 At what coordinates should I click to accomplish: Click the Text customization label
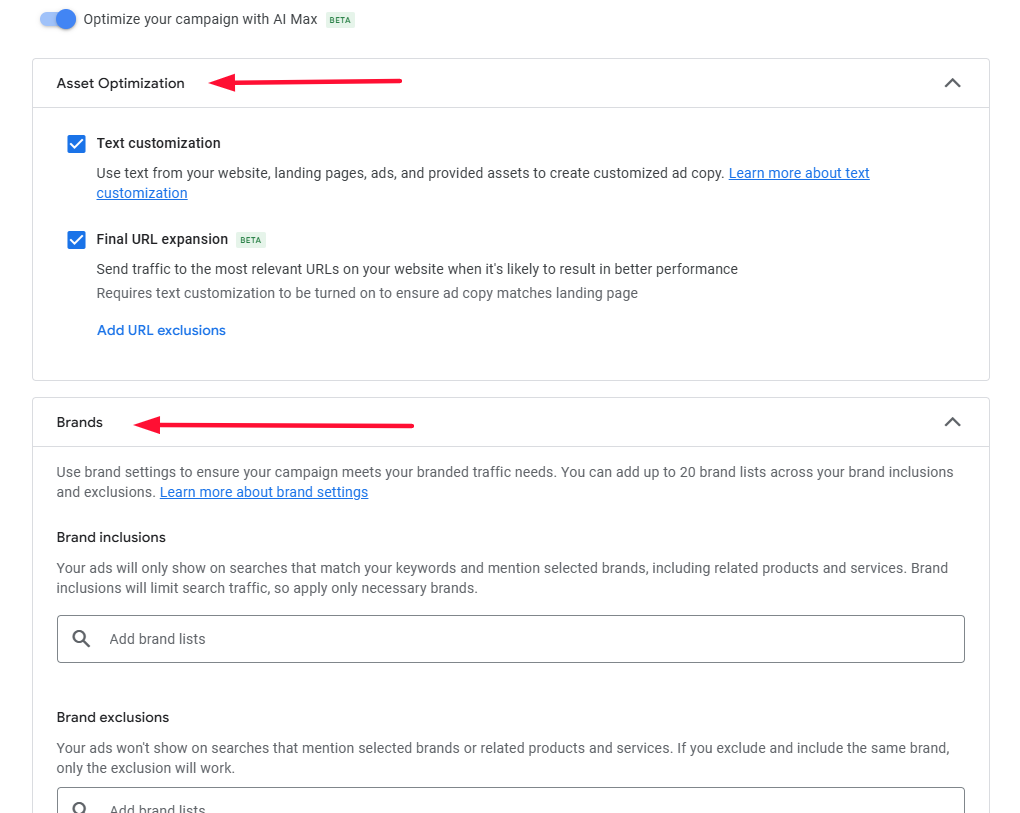pos(158,143)
